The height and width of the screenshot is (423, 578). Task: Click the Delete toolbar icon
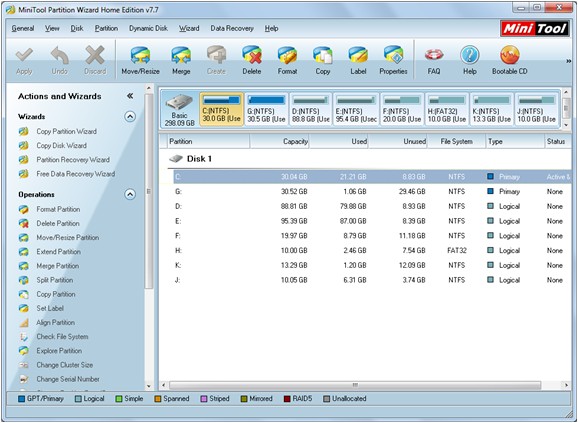(252, 55)
